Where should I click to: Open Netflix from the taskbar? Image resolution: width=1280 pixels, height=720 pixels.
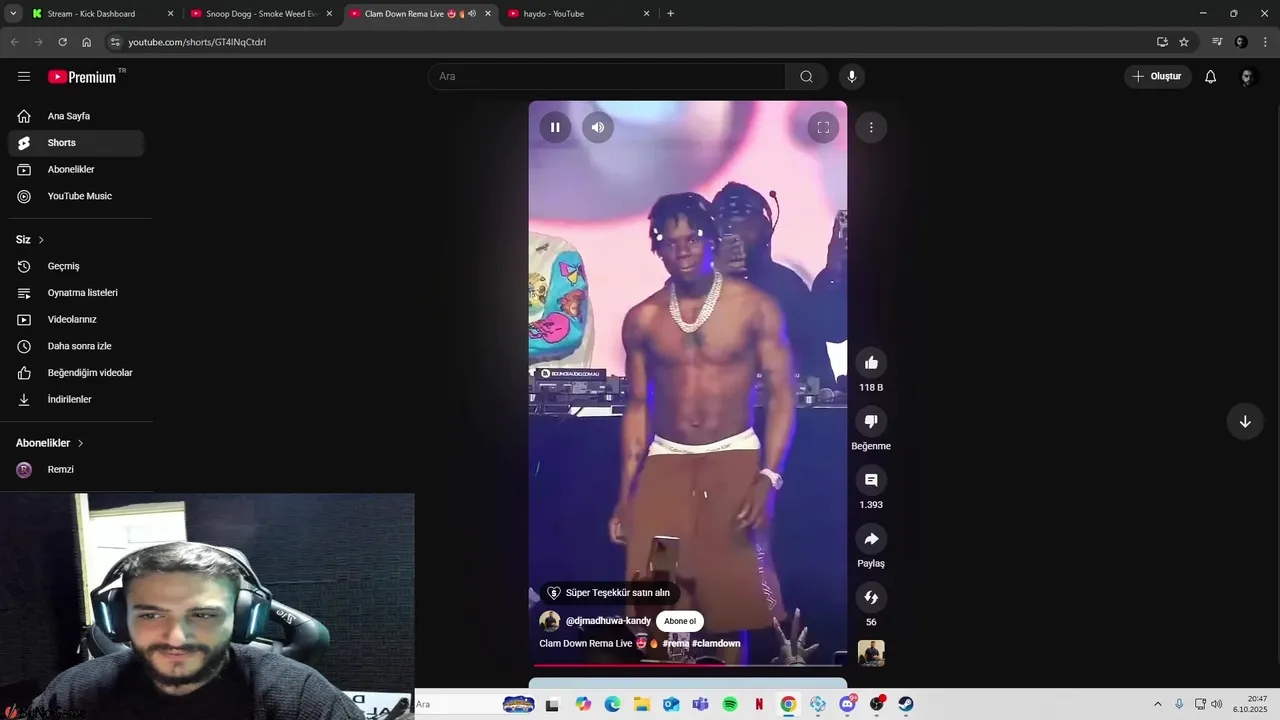759,704
